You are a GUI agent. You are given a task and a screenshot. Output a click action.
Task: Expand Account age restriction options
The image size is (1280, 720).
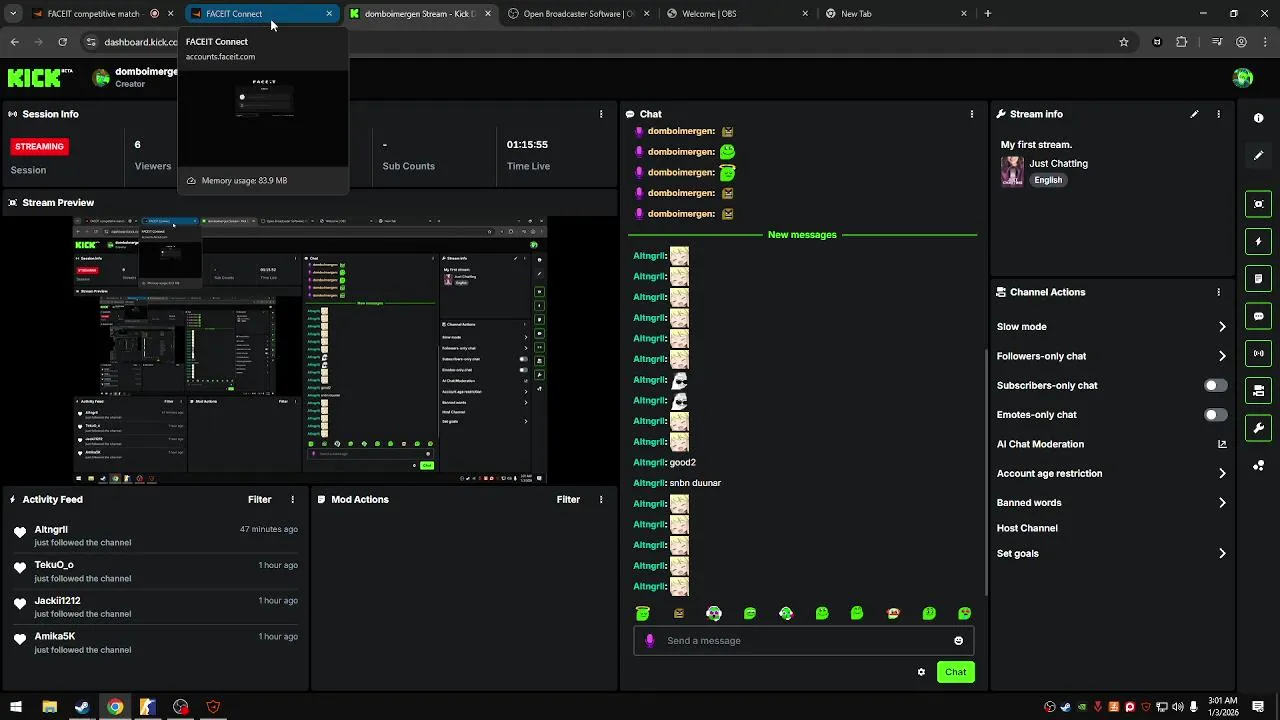pyautogui.click(x=1222, y=473)
